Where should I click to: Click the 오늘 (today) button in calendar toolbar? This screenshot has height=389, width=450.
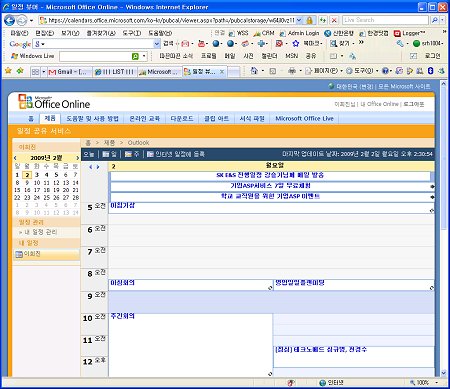(x=89, y=154)
